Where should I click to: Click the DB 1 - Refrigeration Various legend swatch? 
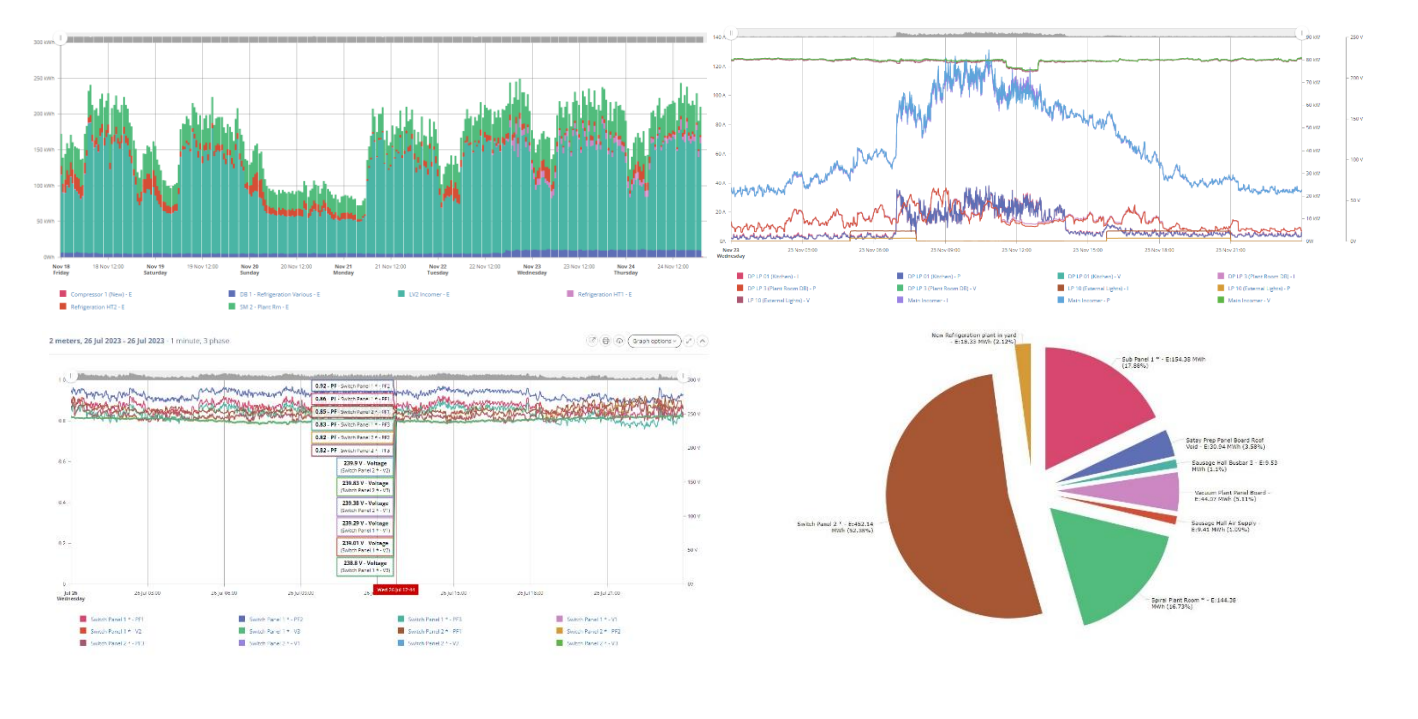[233, 295]
